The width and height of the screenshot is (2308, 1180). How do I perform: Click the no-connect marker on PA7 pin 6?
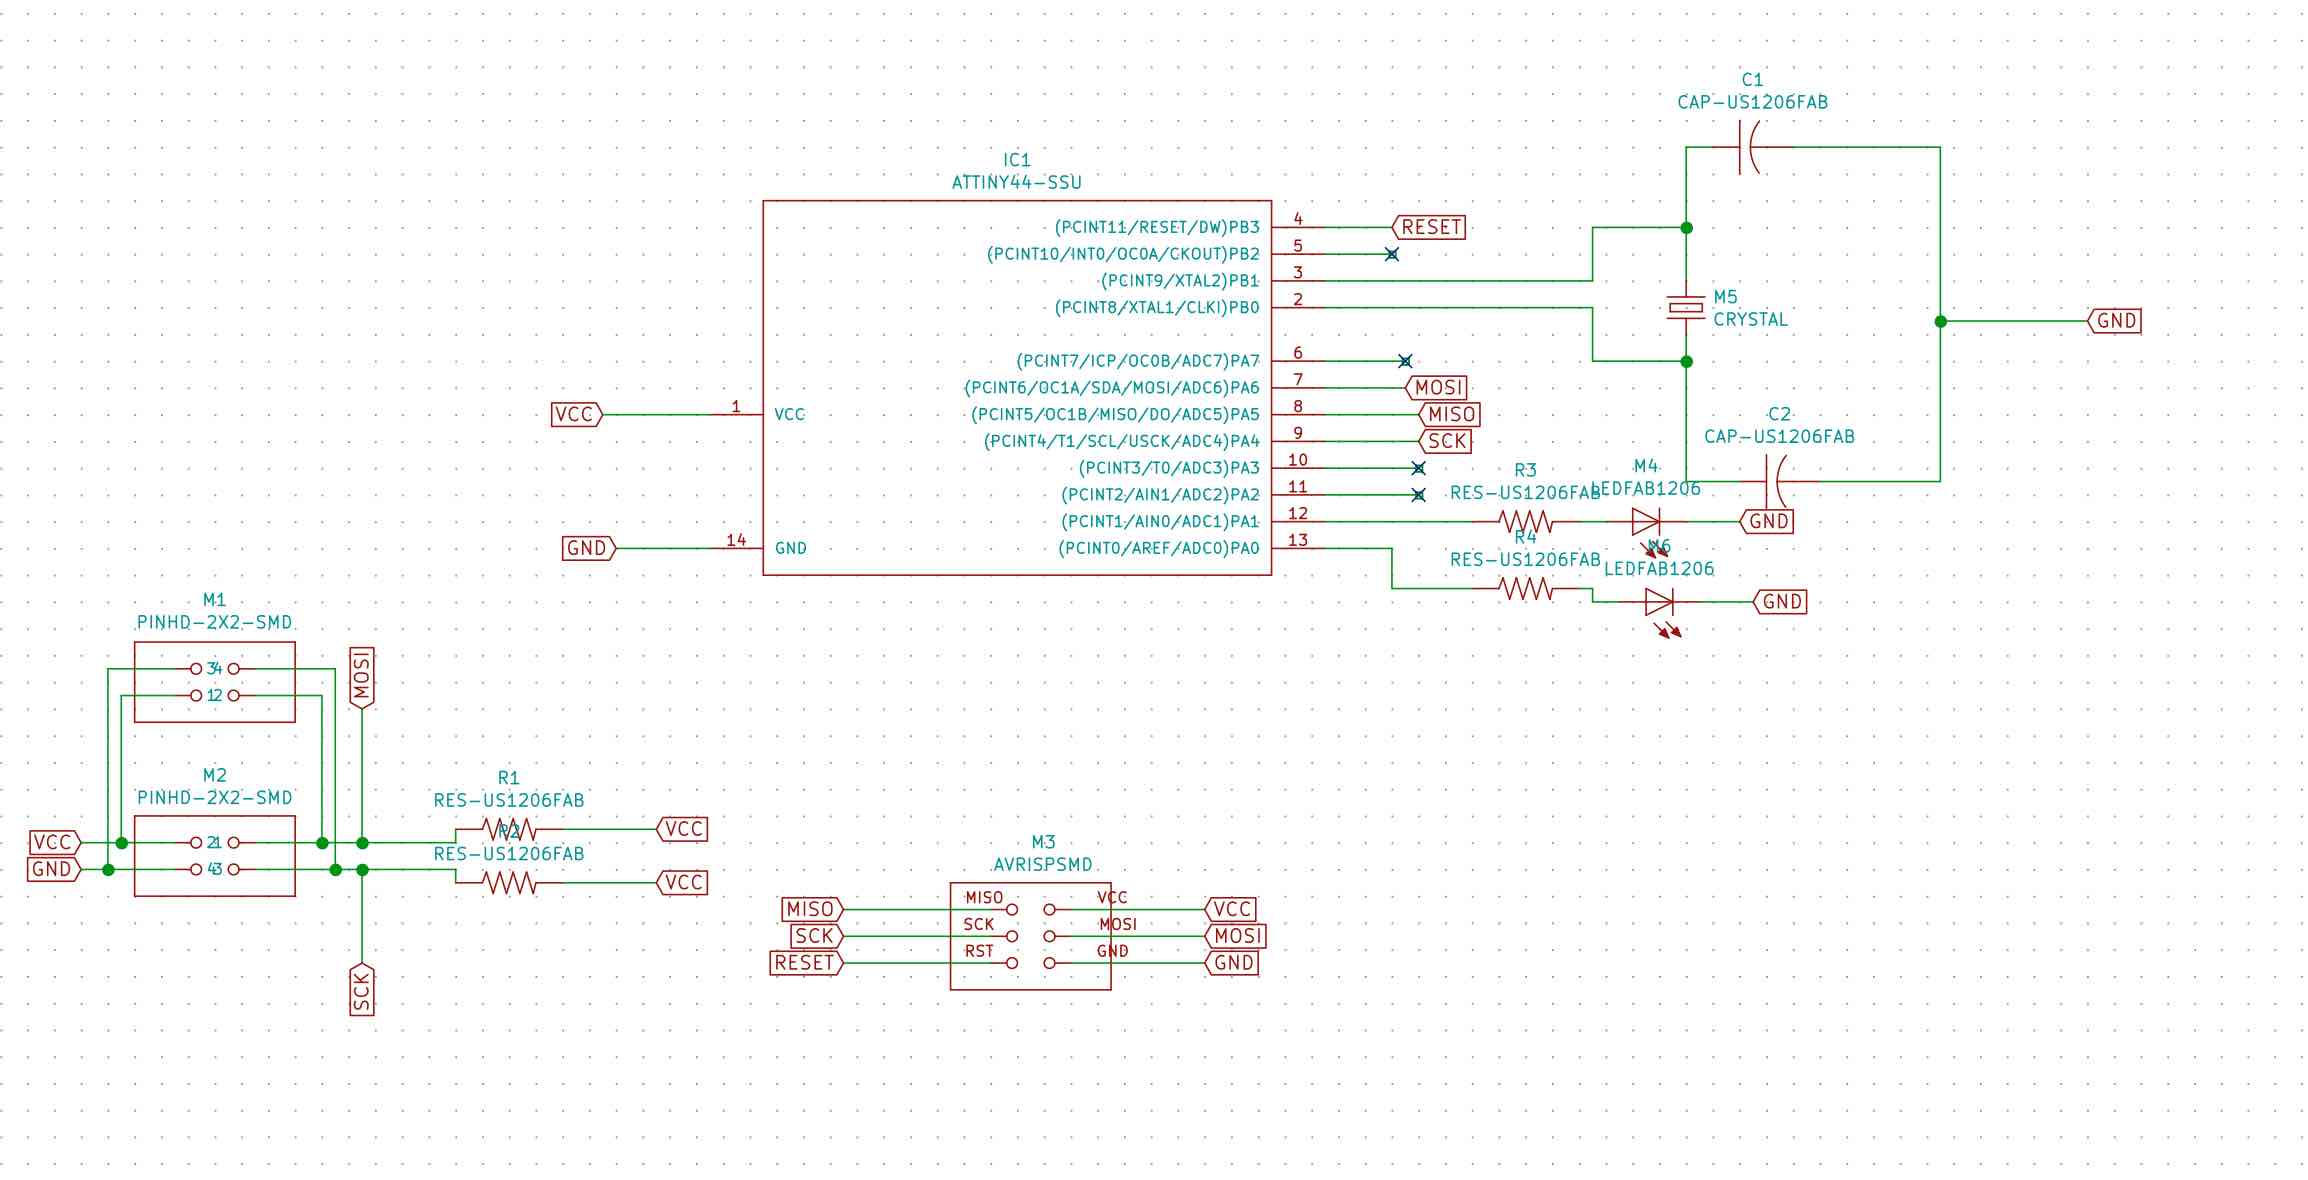1405,361
